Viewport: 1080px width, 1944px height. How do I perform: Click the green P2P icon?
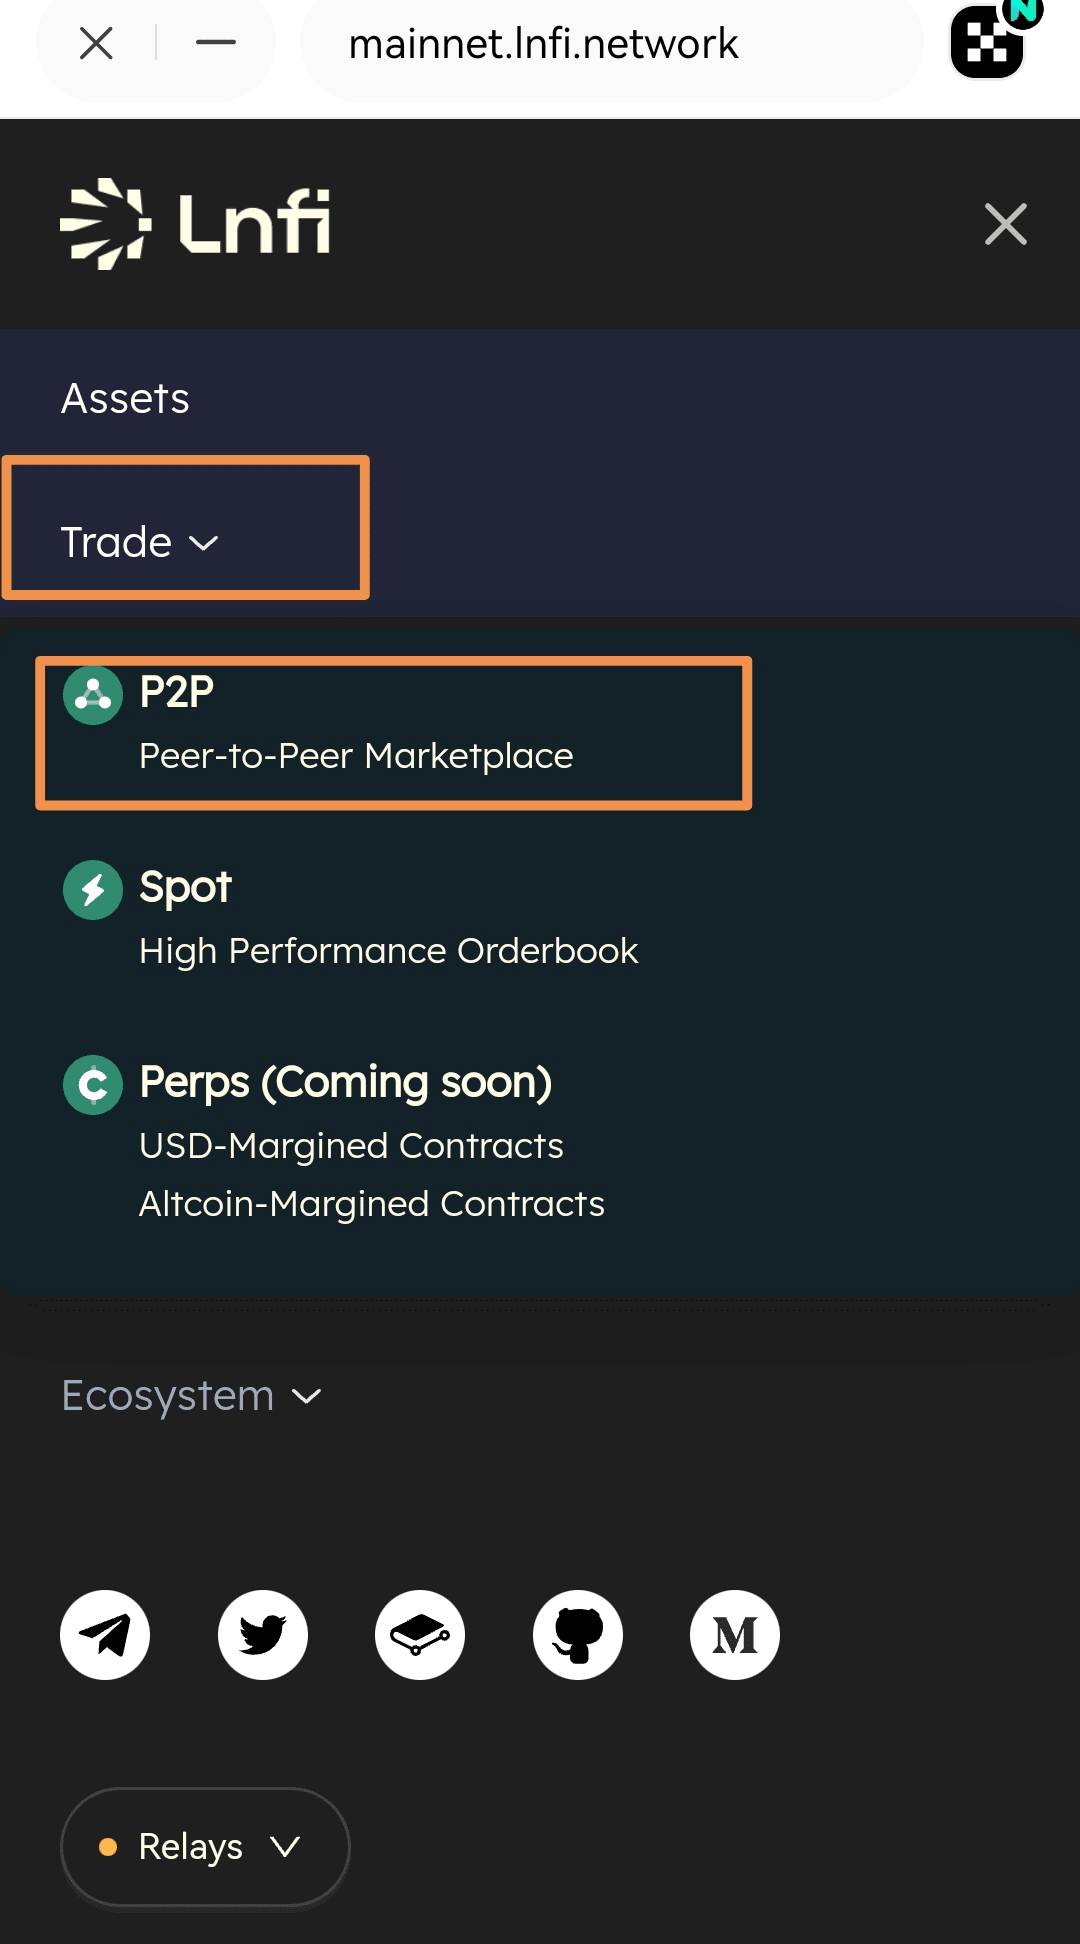93,695
